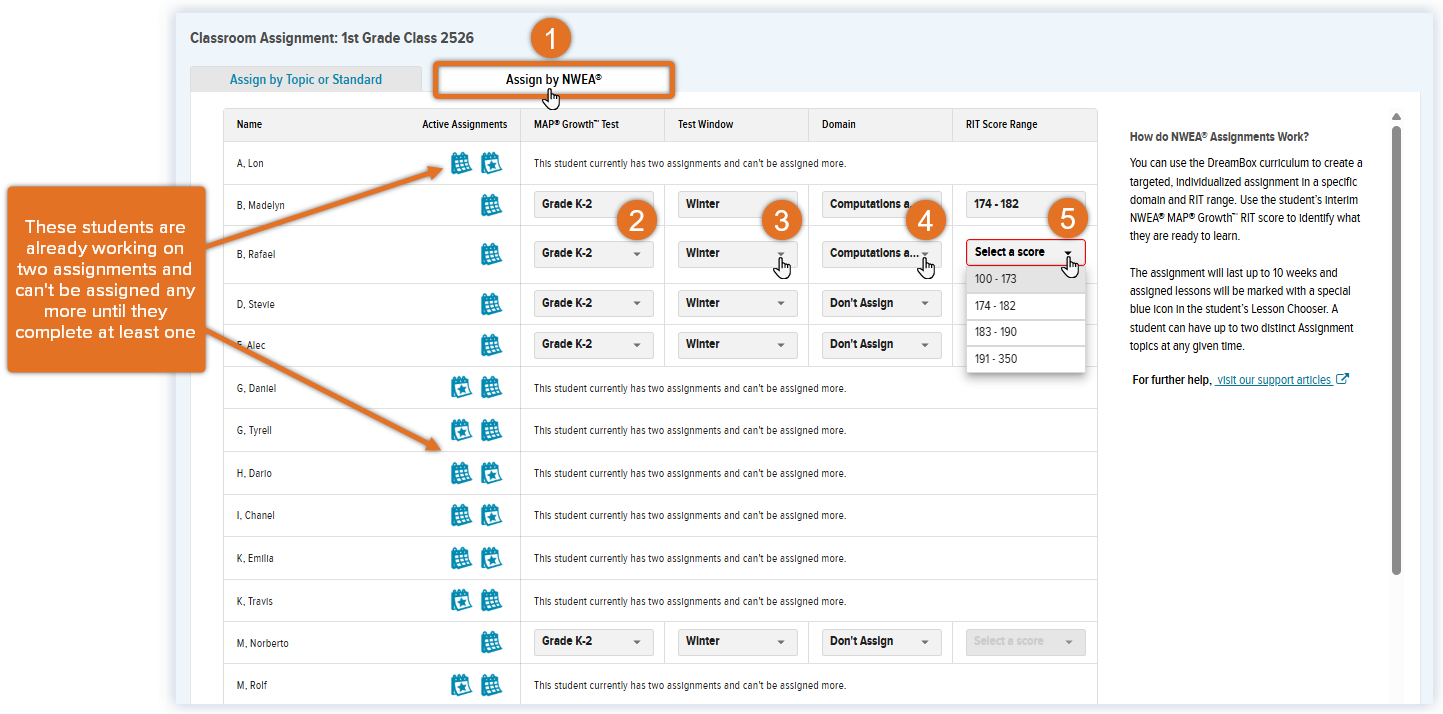Select the 191 - 350 score range option

(1025, 359)
